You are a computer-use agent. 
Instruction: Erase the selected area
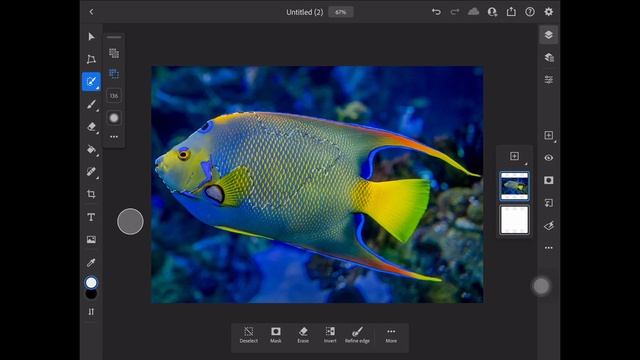point(303,335)
